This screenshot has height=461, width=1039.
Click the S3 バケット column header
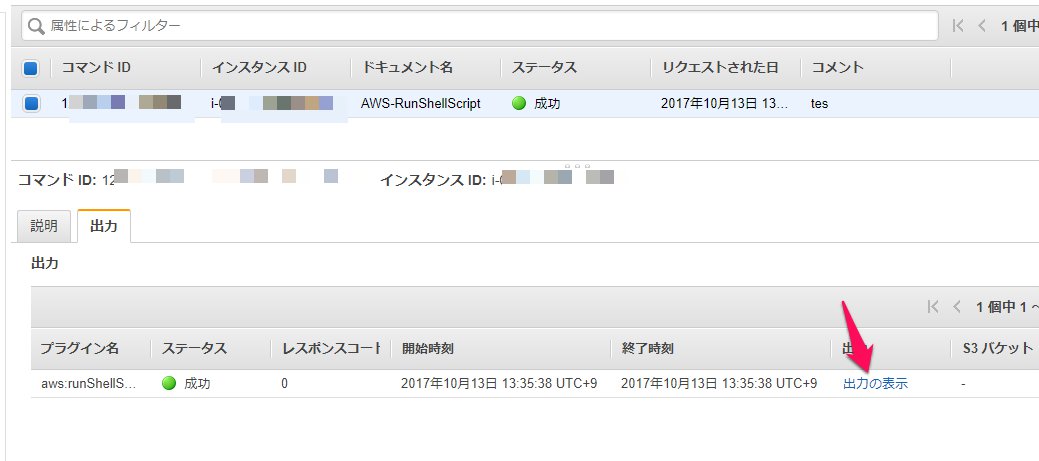[990, 348]
